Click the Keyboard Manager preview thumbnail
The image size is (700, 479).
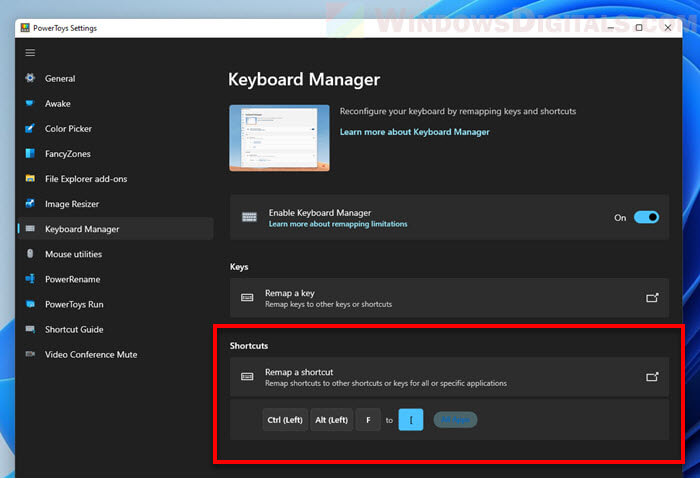(x=279, y=138)
